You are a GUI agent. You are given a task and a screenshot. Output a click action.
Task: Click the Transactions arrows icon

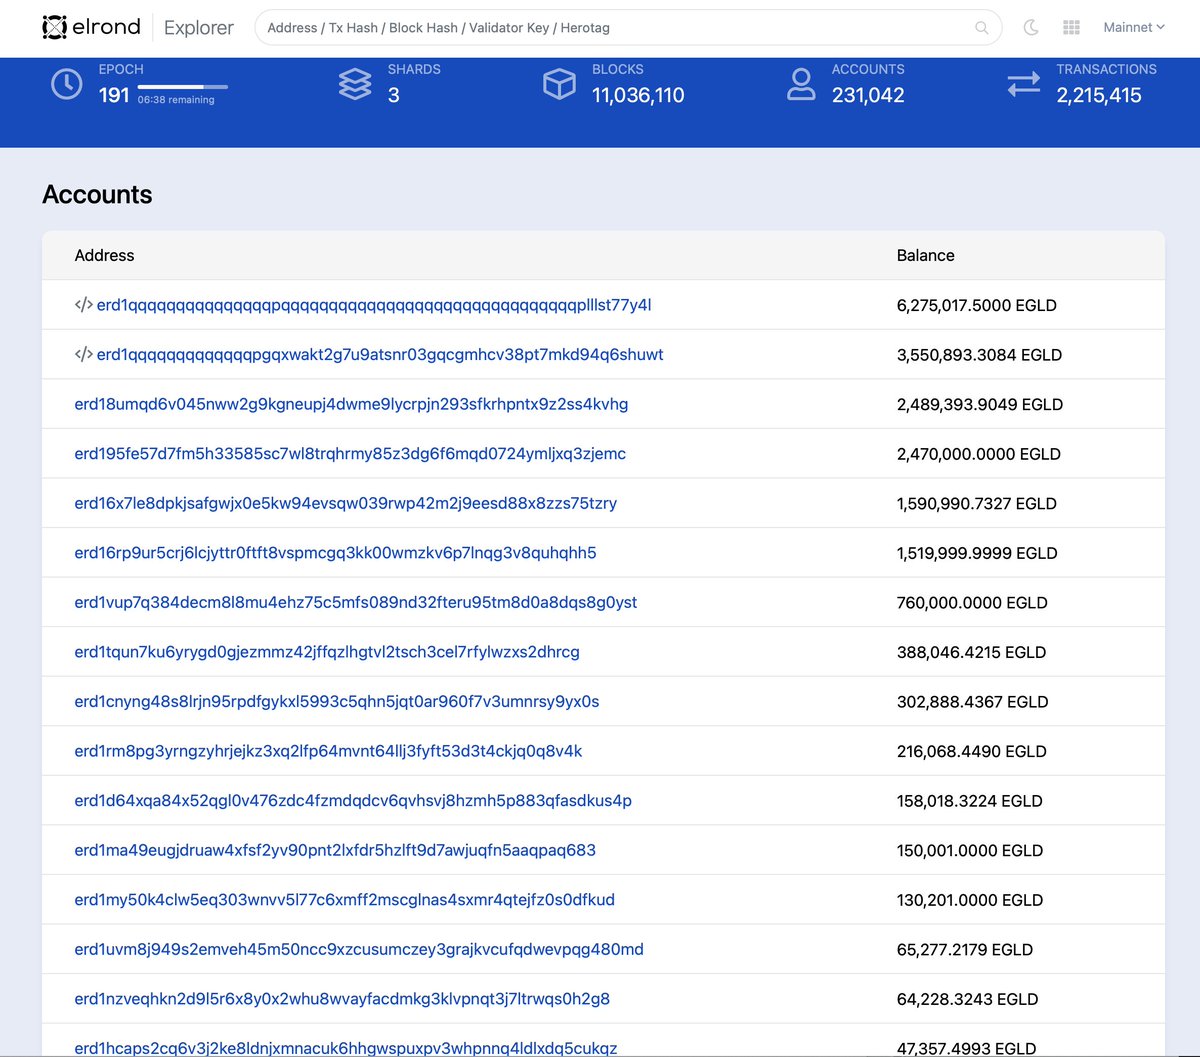coord(1023,84)
